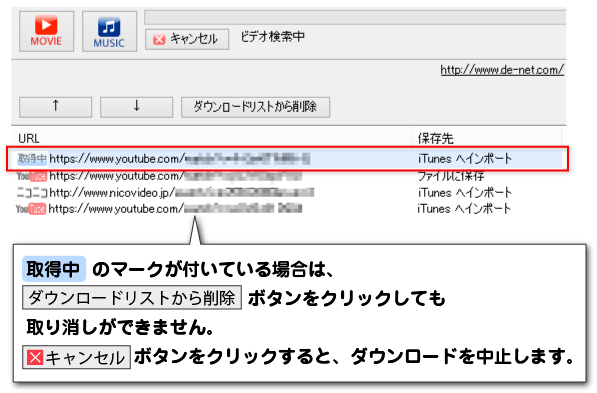The height and width of the screenshot is (393, 597).
Task: Click the YouTube icon in the last row
Action: [x=31, y=209]
